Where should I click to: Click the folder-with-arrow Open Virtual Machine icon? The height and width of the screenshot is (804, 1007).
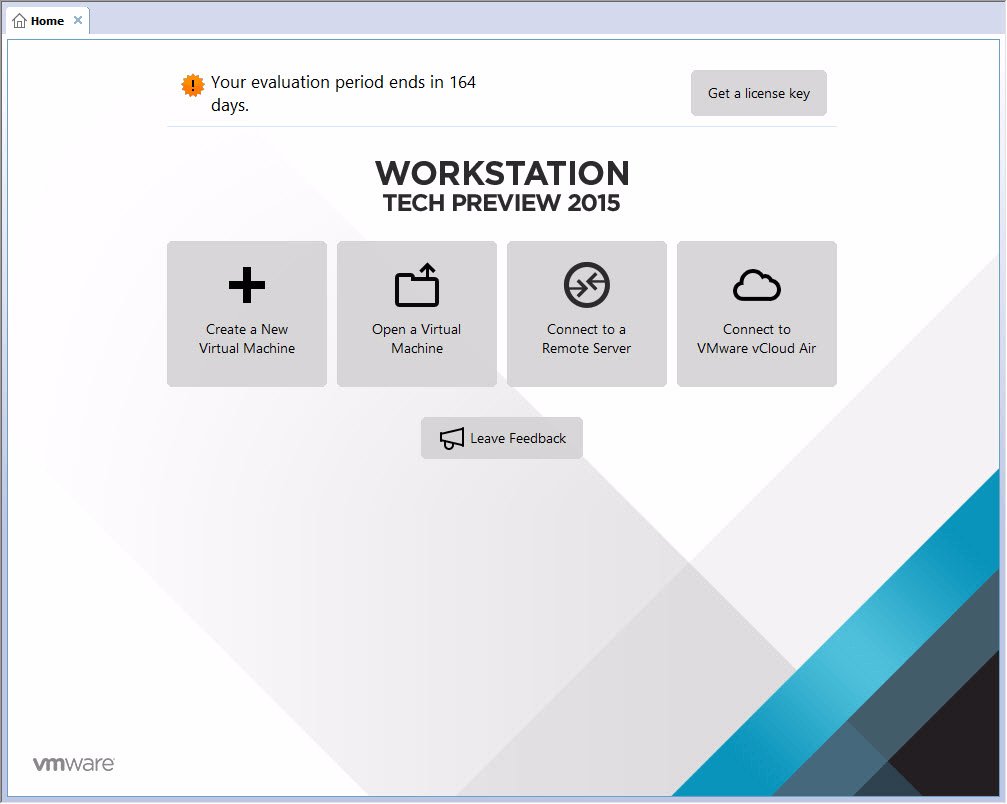click(417, 284)
